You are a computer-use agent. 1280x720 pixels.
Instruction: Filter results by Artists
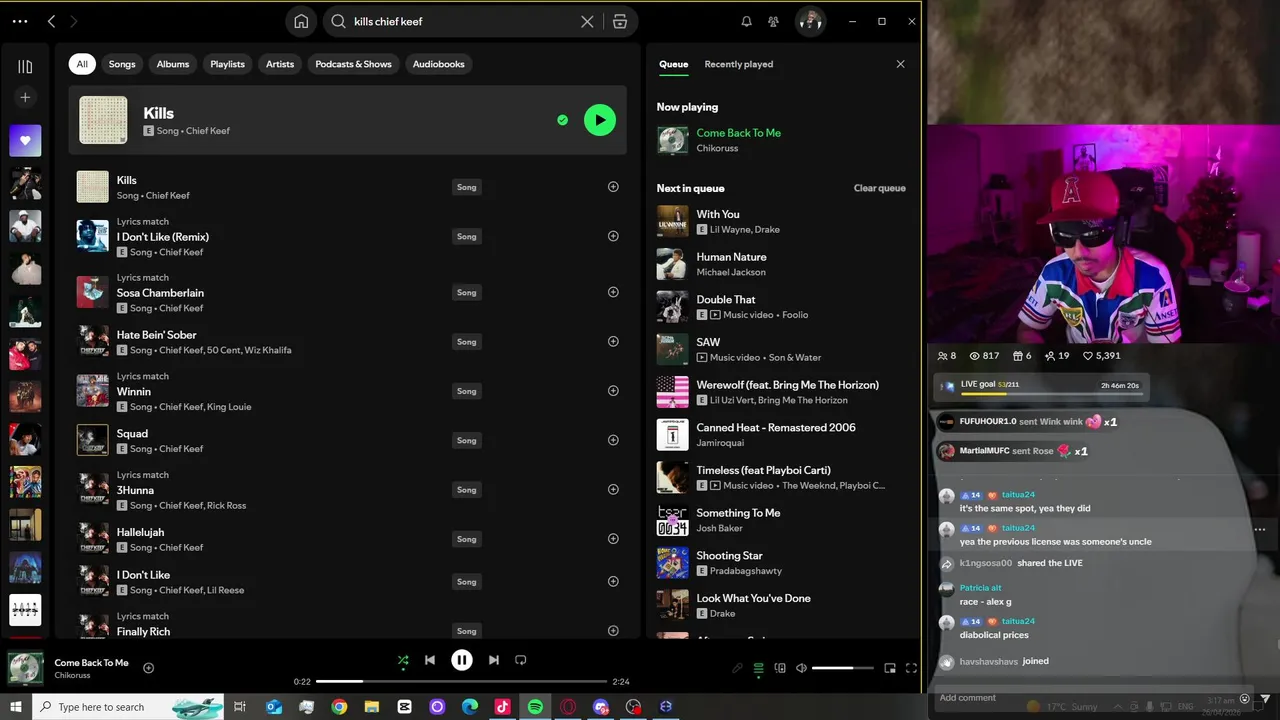[x=280, y=64]
